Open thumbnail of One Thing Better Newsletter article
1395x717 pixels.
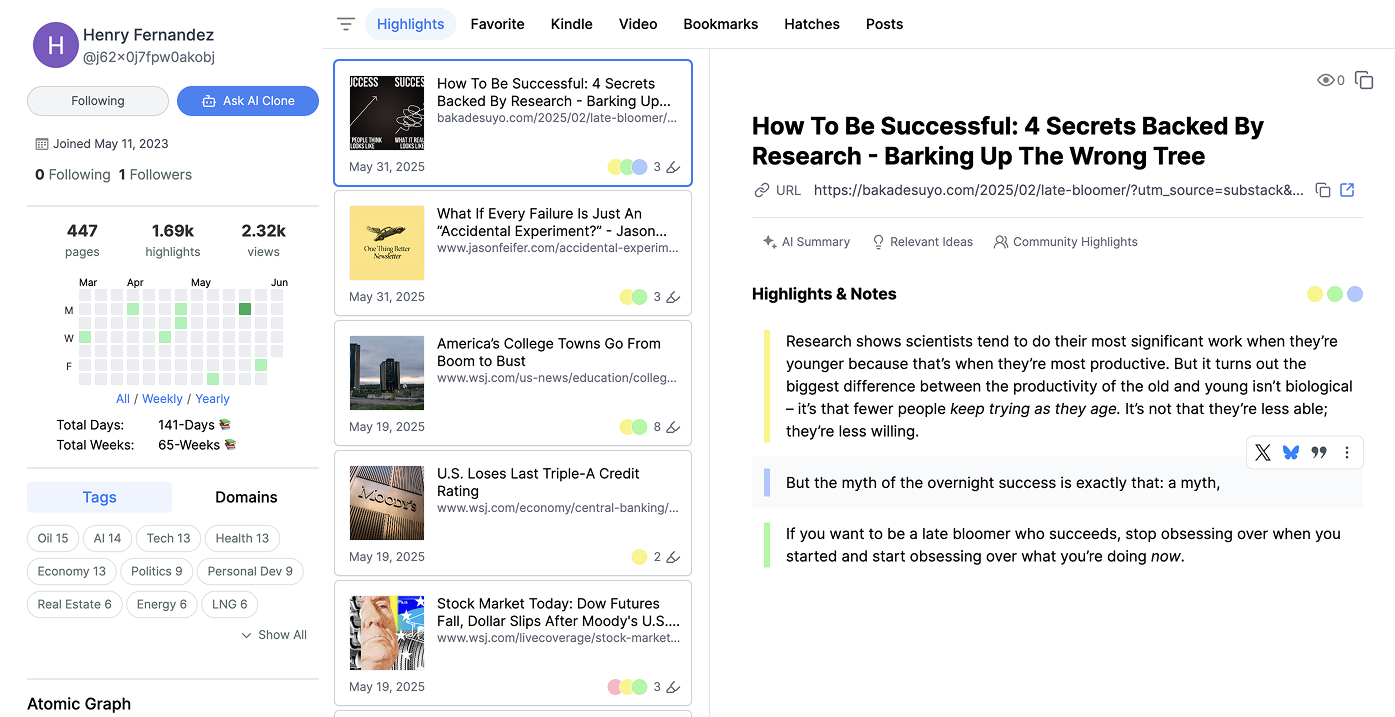[x=387, y=243]
